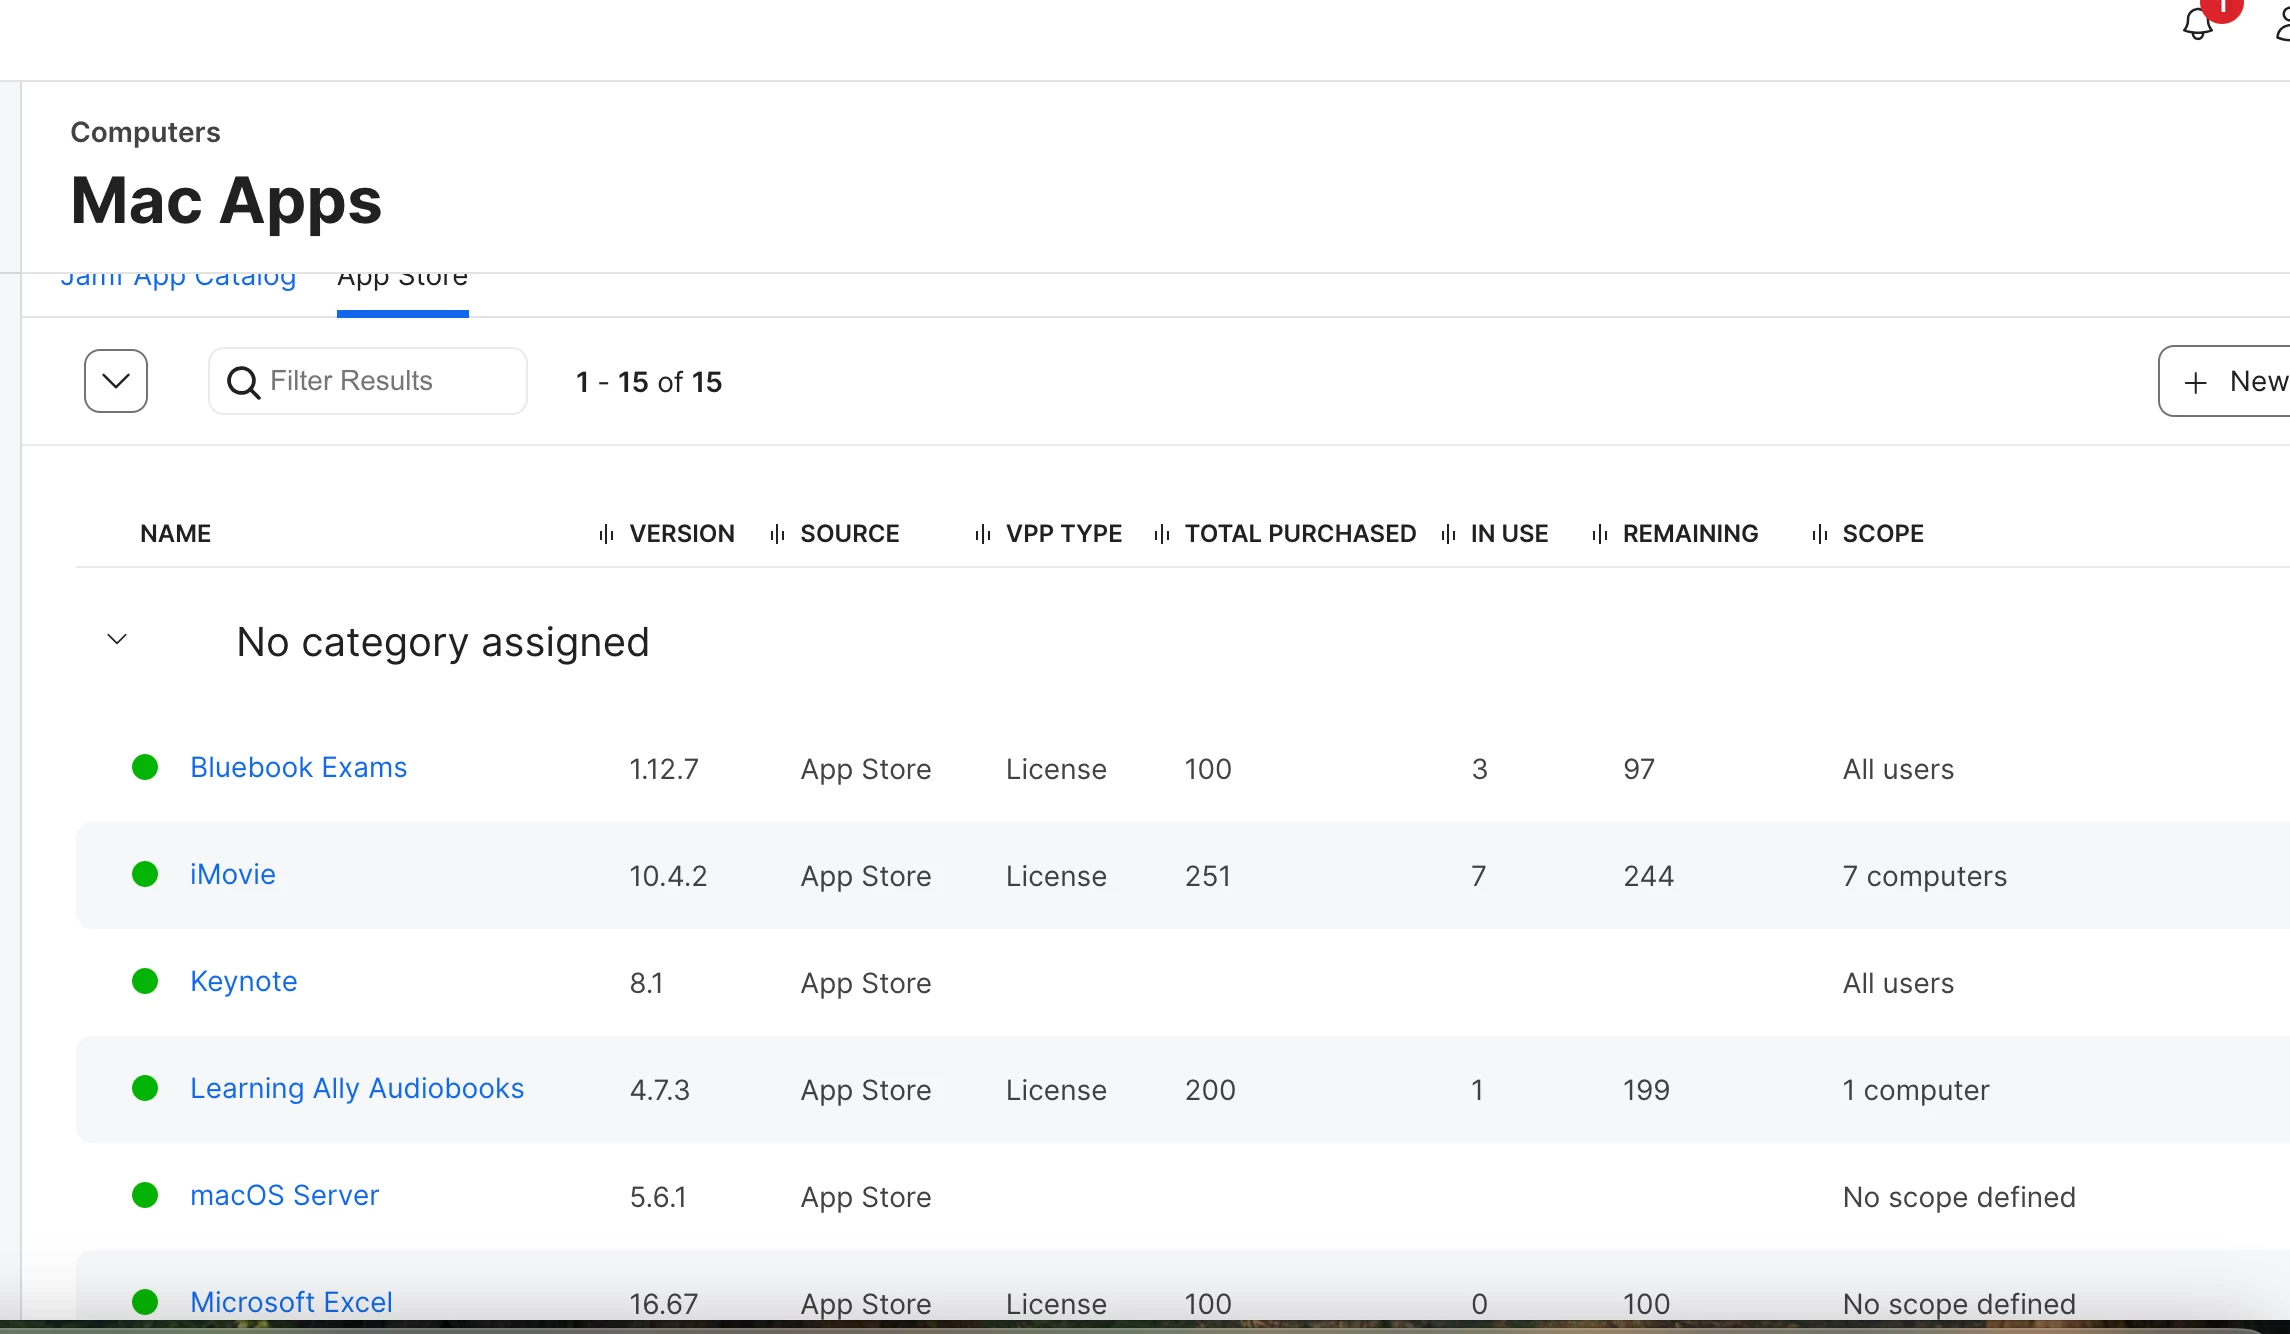This screenshot has width=2290, height=1334.
Task: Sort by the VERSION column header
Action: click(682, 534)
